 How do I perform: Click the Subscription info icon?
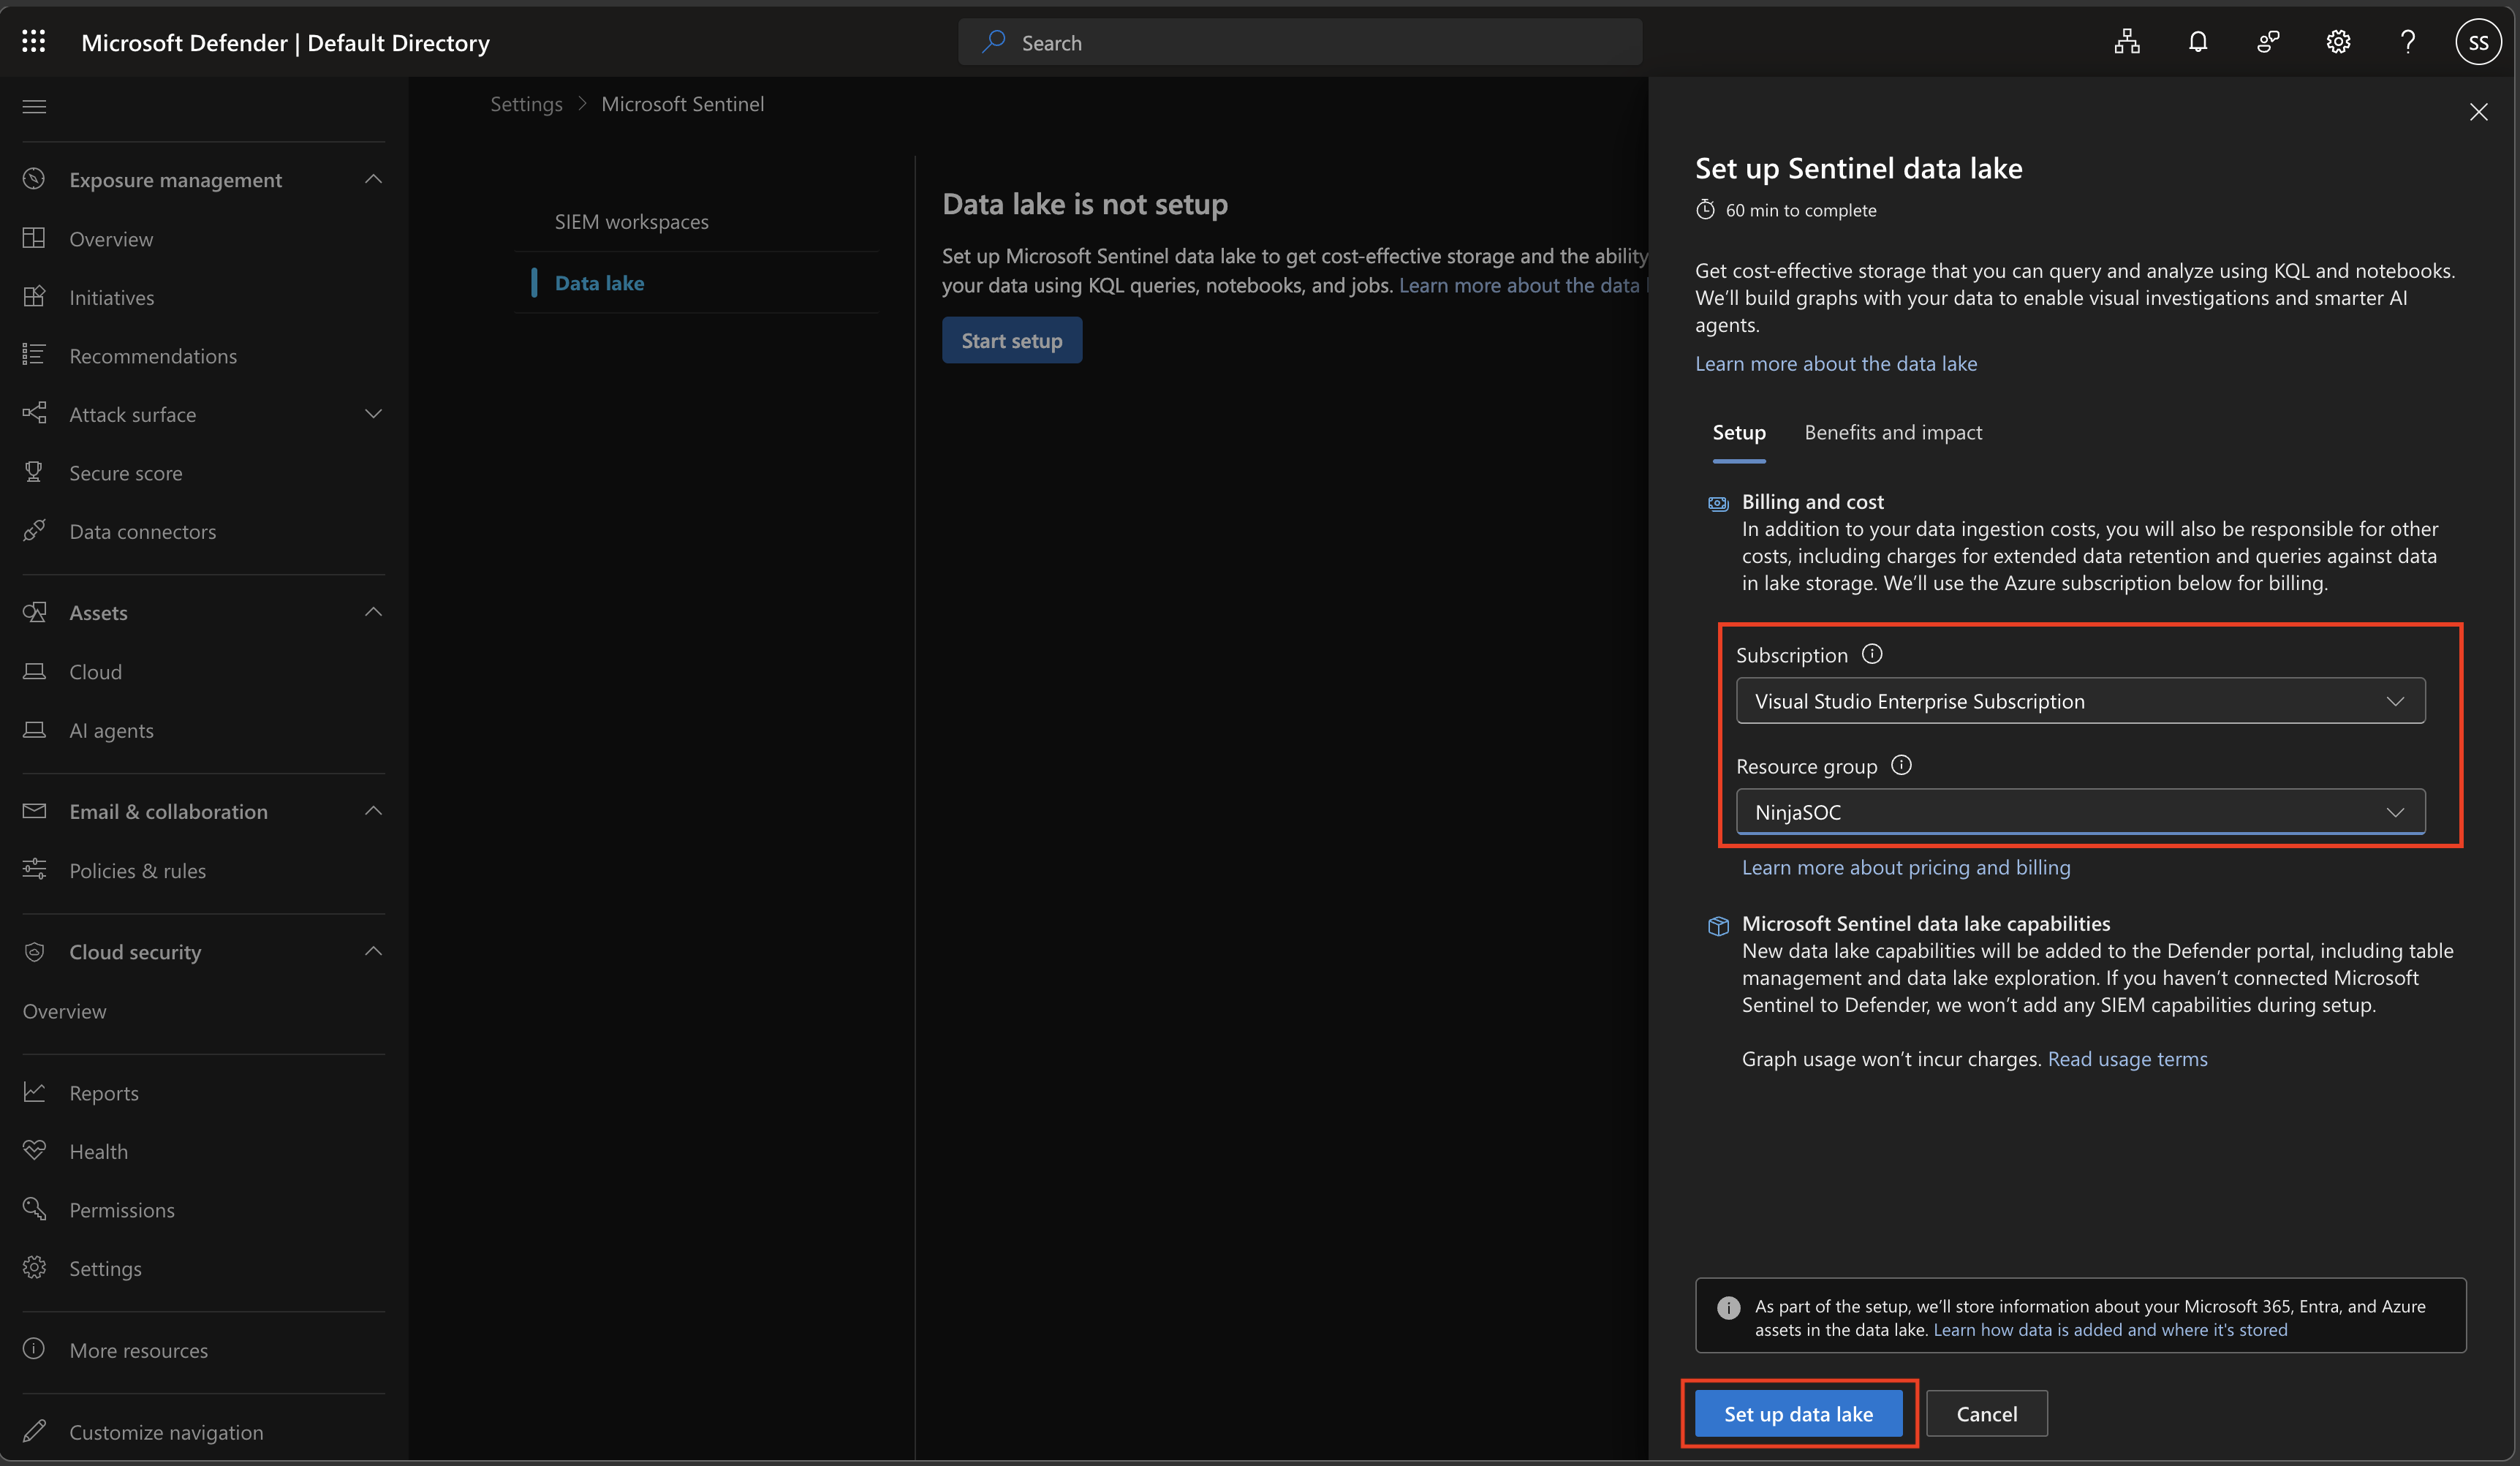coord(1872,654)
